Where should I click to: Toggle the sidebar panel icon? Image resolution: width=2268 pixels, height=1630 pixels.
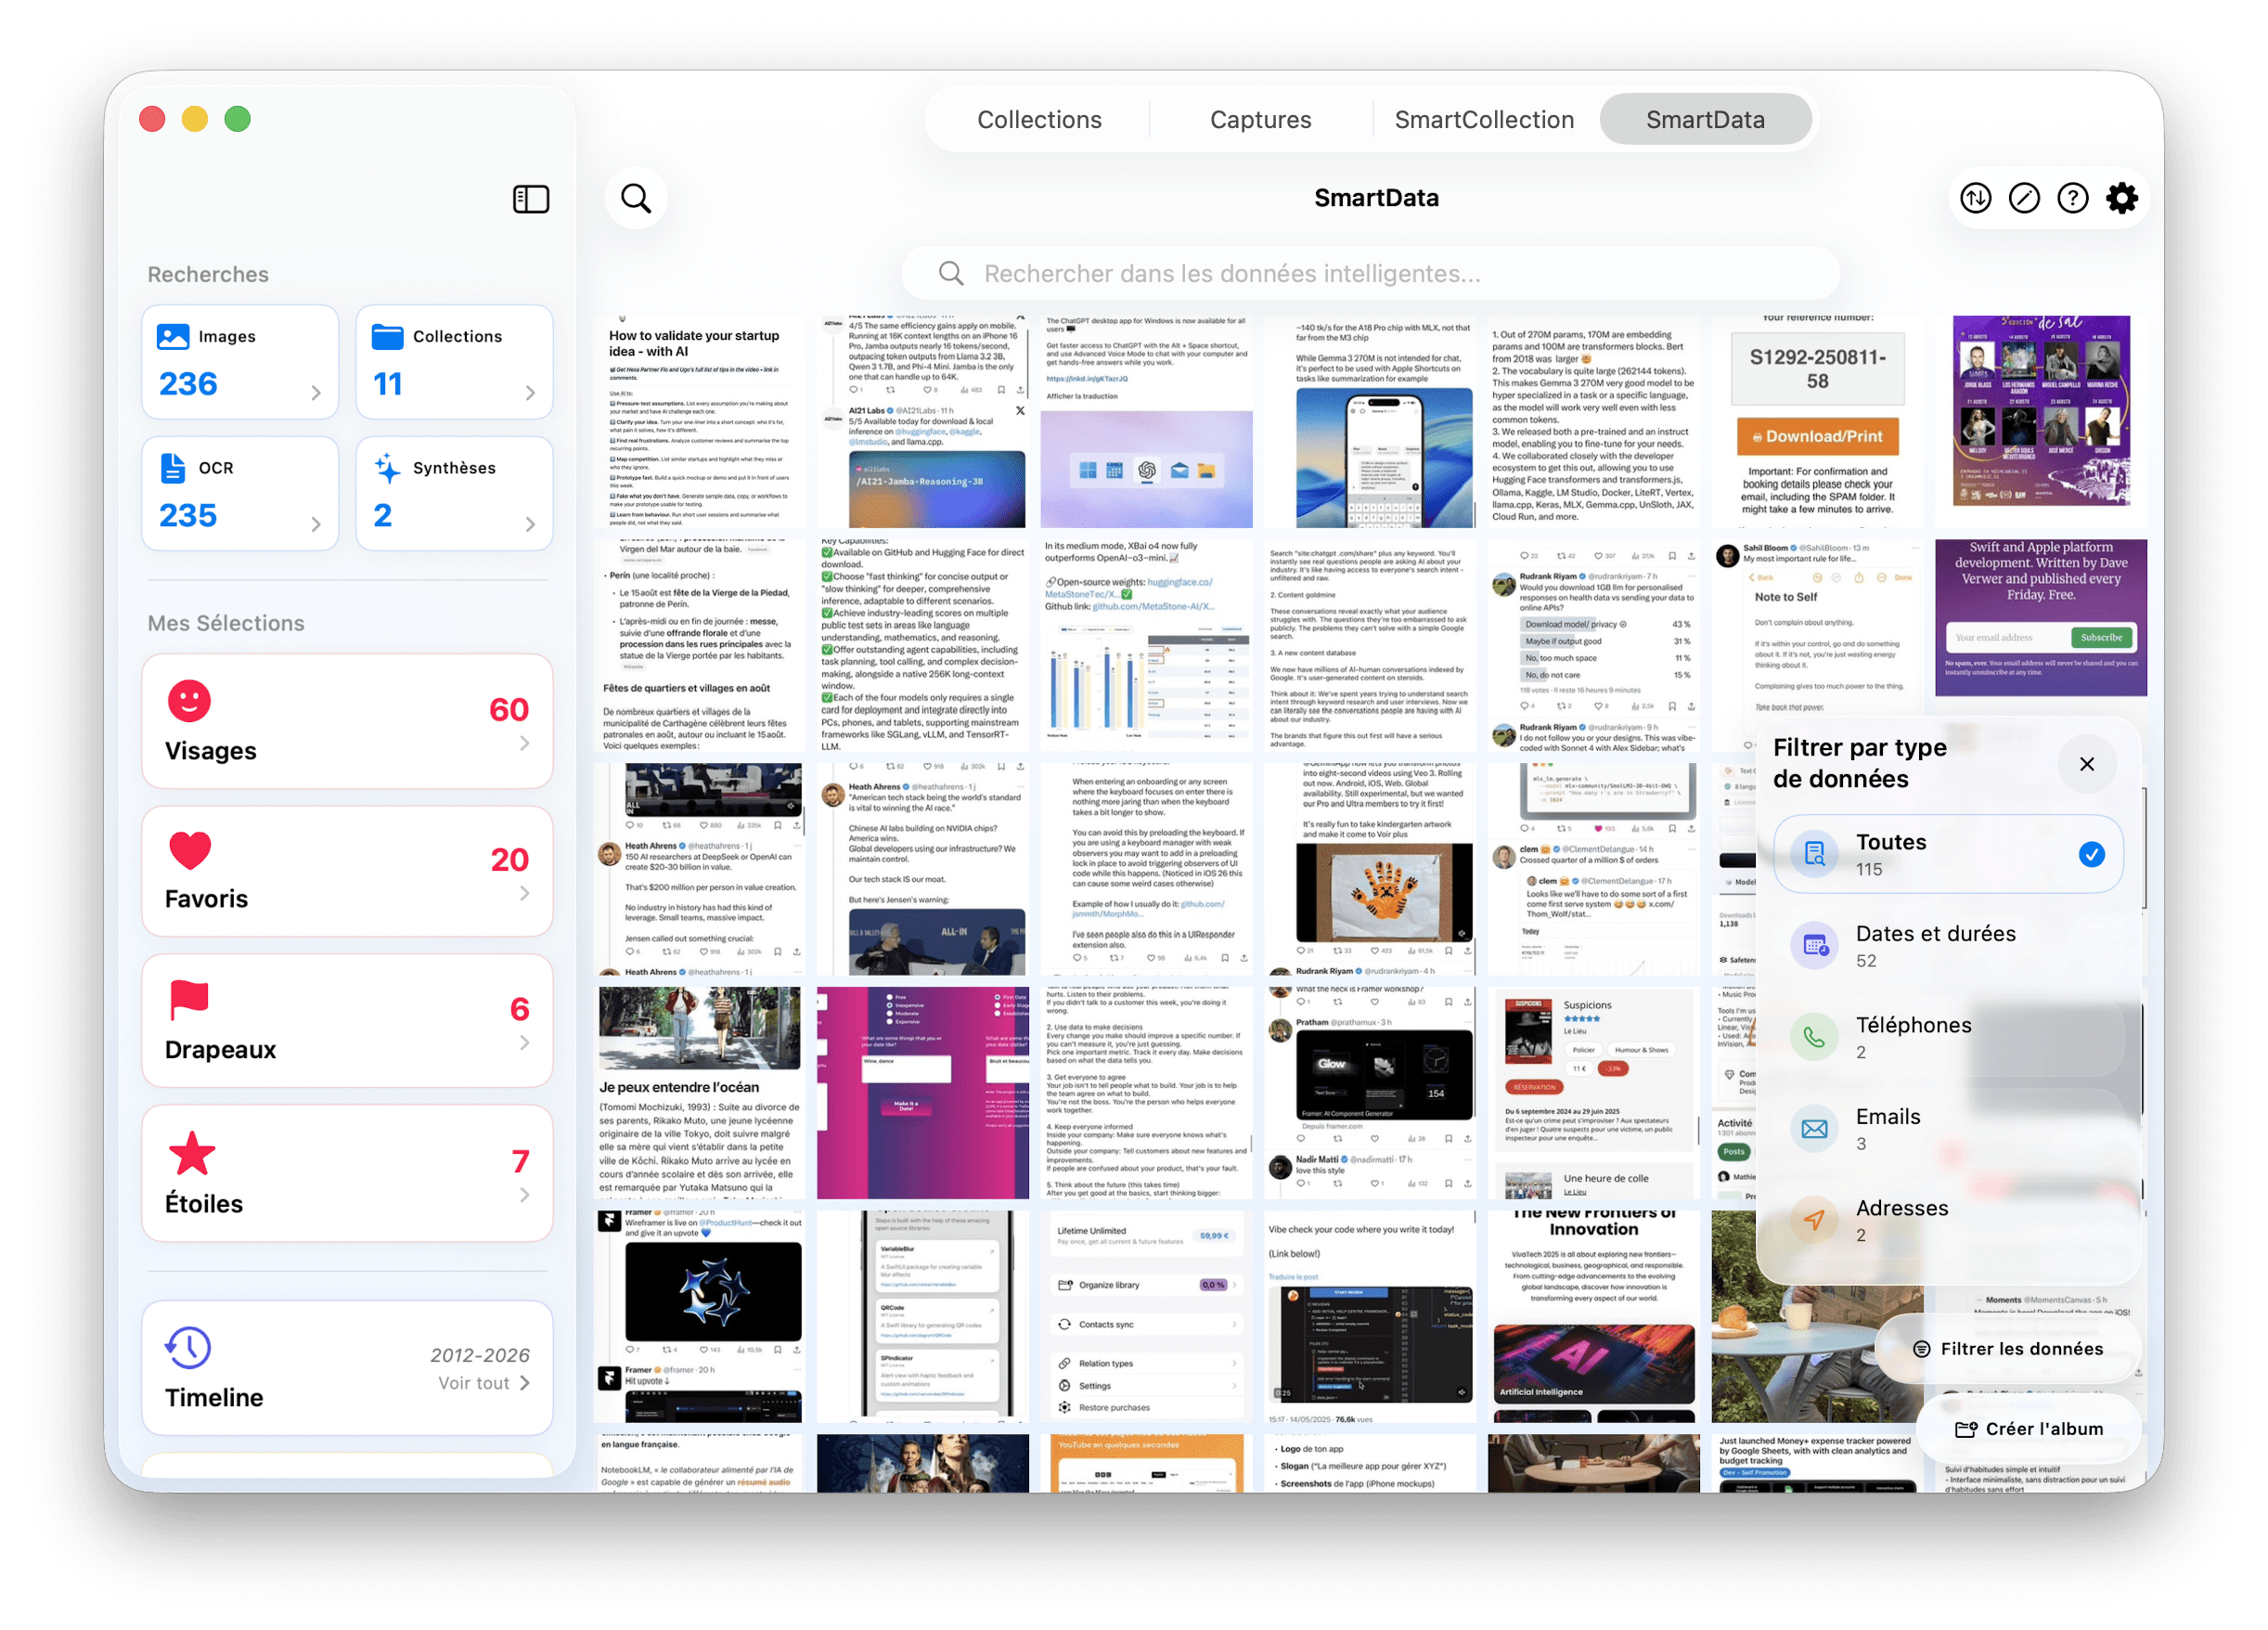[x=530, y=199]
